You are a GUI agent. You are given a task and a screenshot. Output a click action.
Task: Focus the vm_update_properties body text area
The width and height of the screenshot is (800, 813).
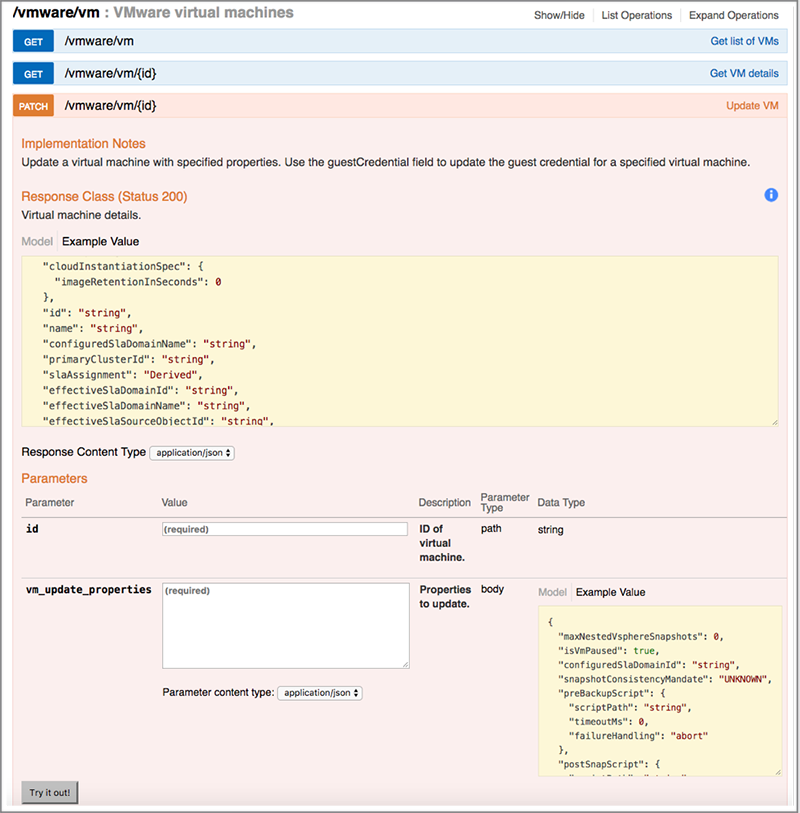click(286, 626)
